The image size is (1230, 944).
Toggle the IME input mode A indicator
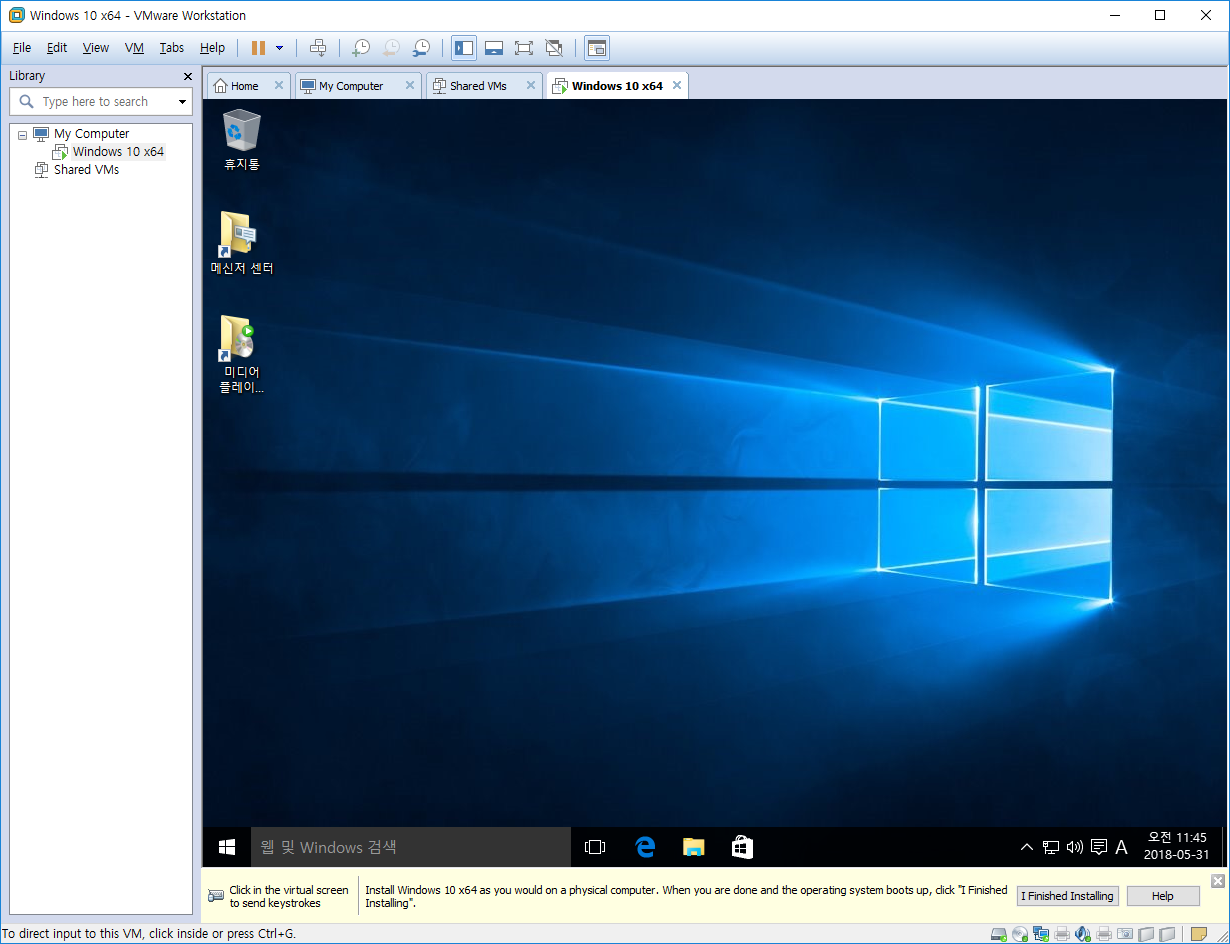(x=1121, y=847)
